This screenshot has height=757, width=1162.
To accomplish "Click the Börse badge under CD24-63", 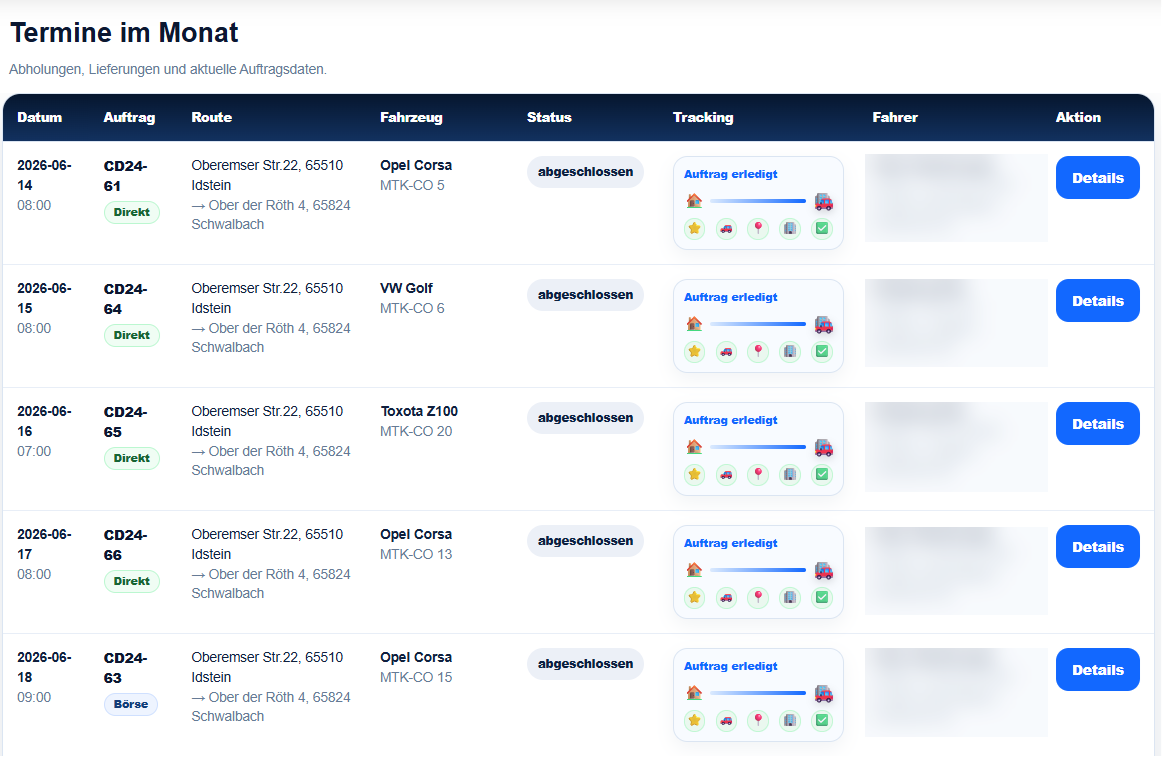I will click(x=131, y=704).
